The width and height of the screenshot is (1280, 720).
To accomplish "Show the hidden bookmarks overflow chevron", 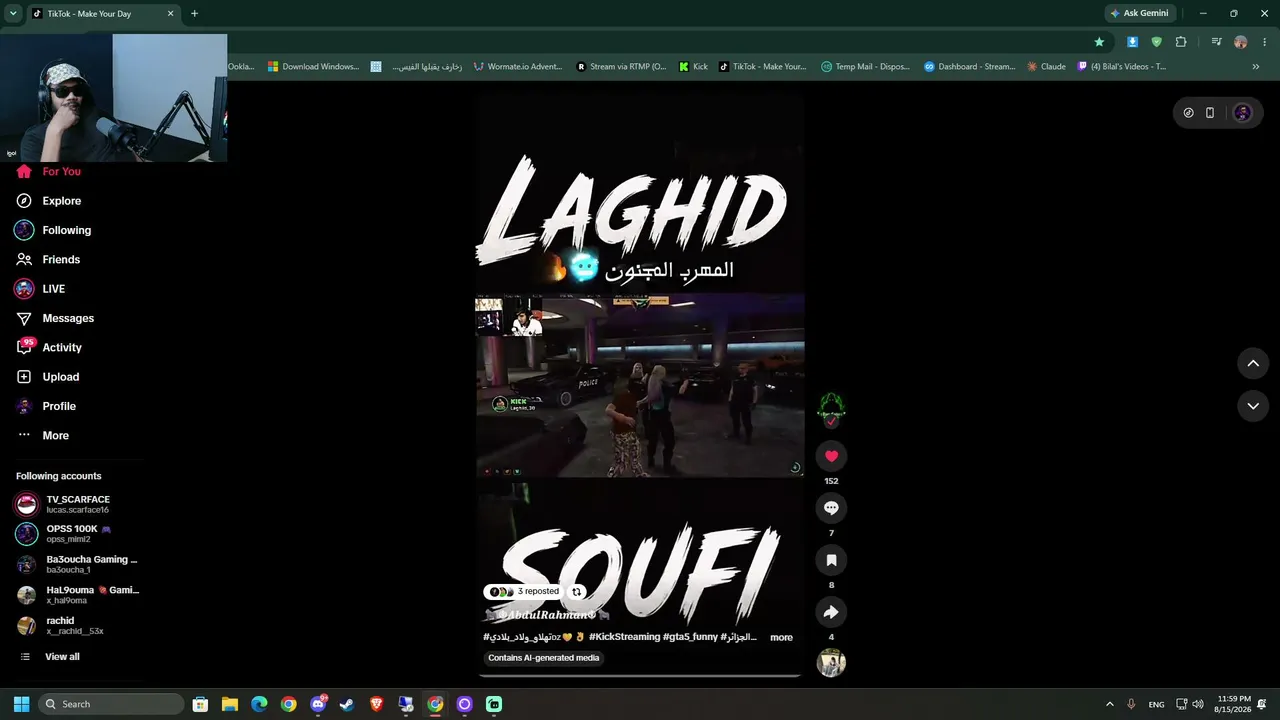I will (1256, 67).
